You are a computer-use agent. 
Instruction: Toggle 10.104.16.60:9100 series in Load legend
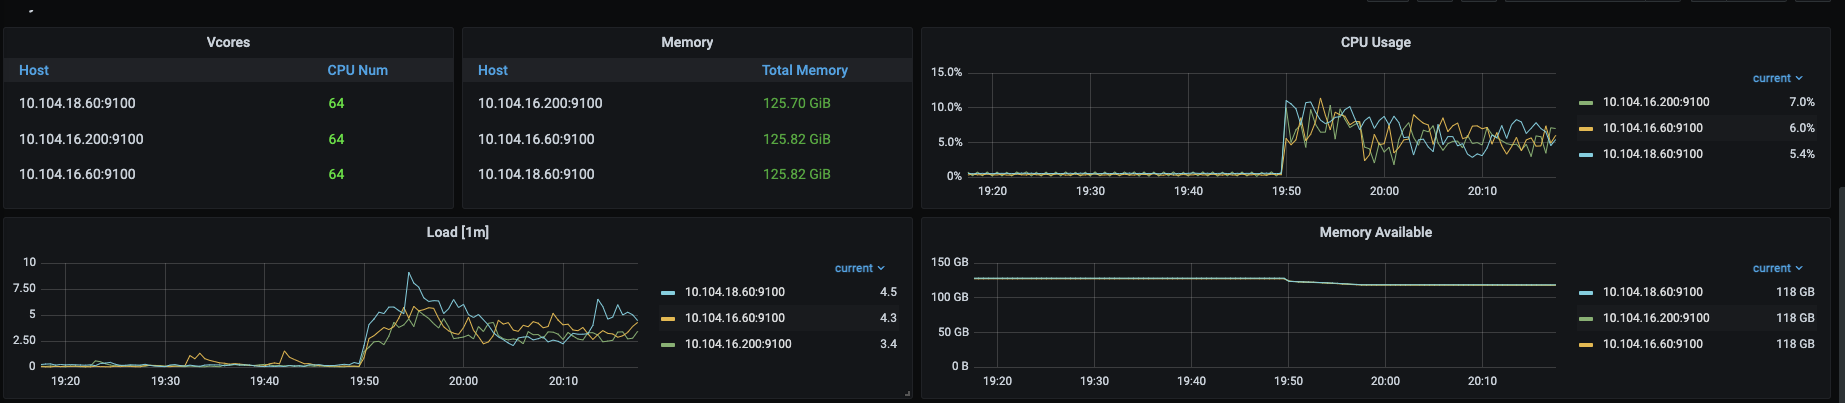tap(734, 318)
